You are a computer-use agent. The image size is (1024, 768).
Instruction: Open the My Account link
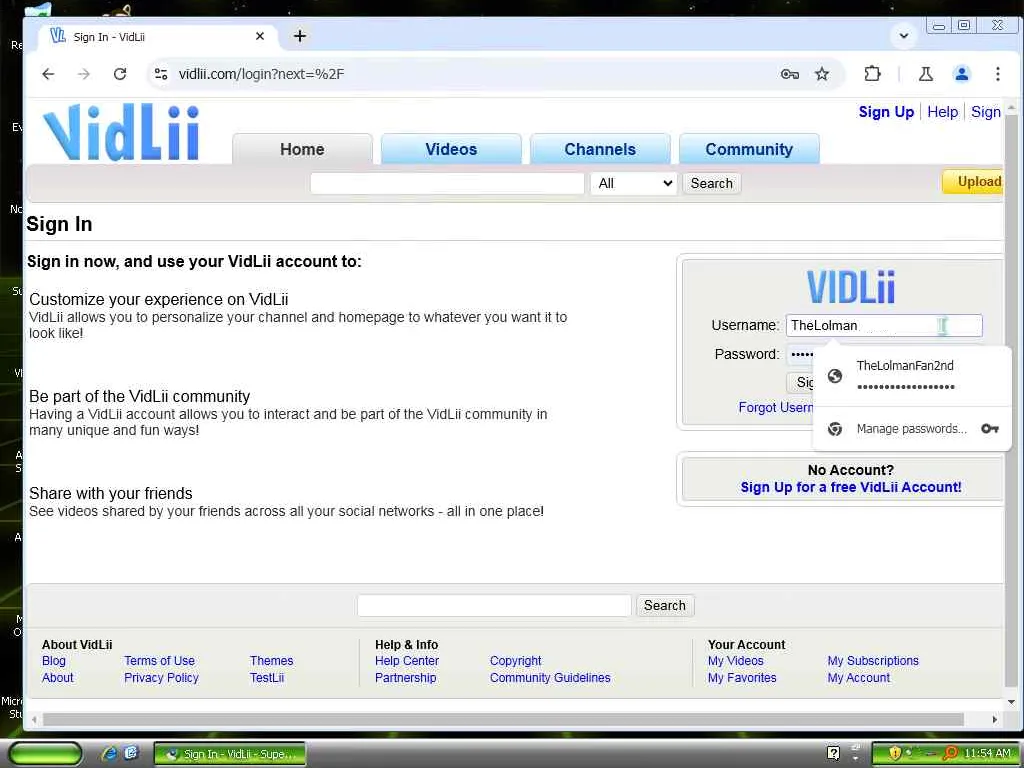point(859,678)
